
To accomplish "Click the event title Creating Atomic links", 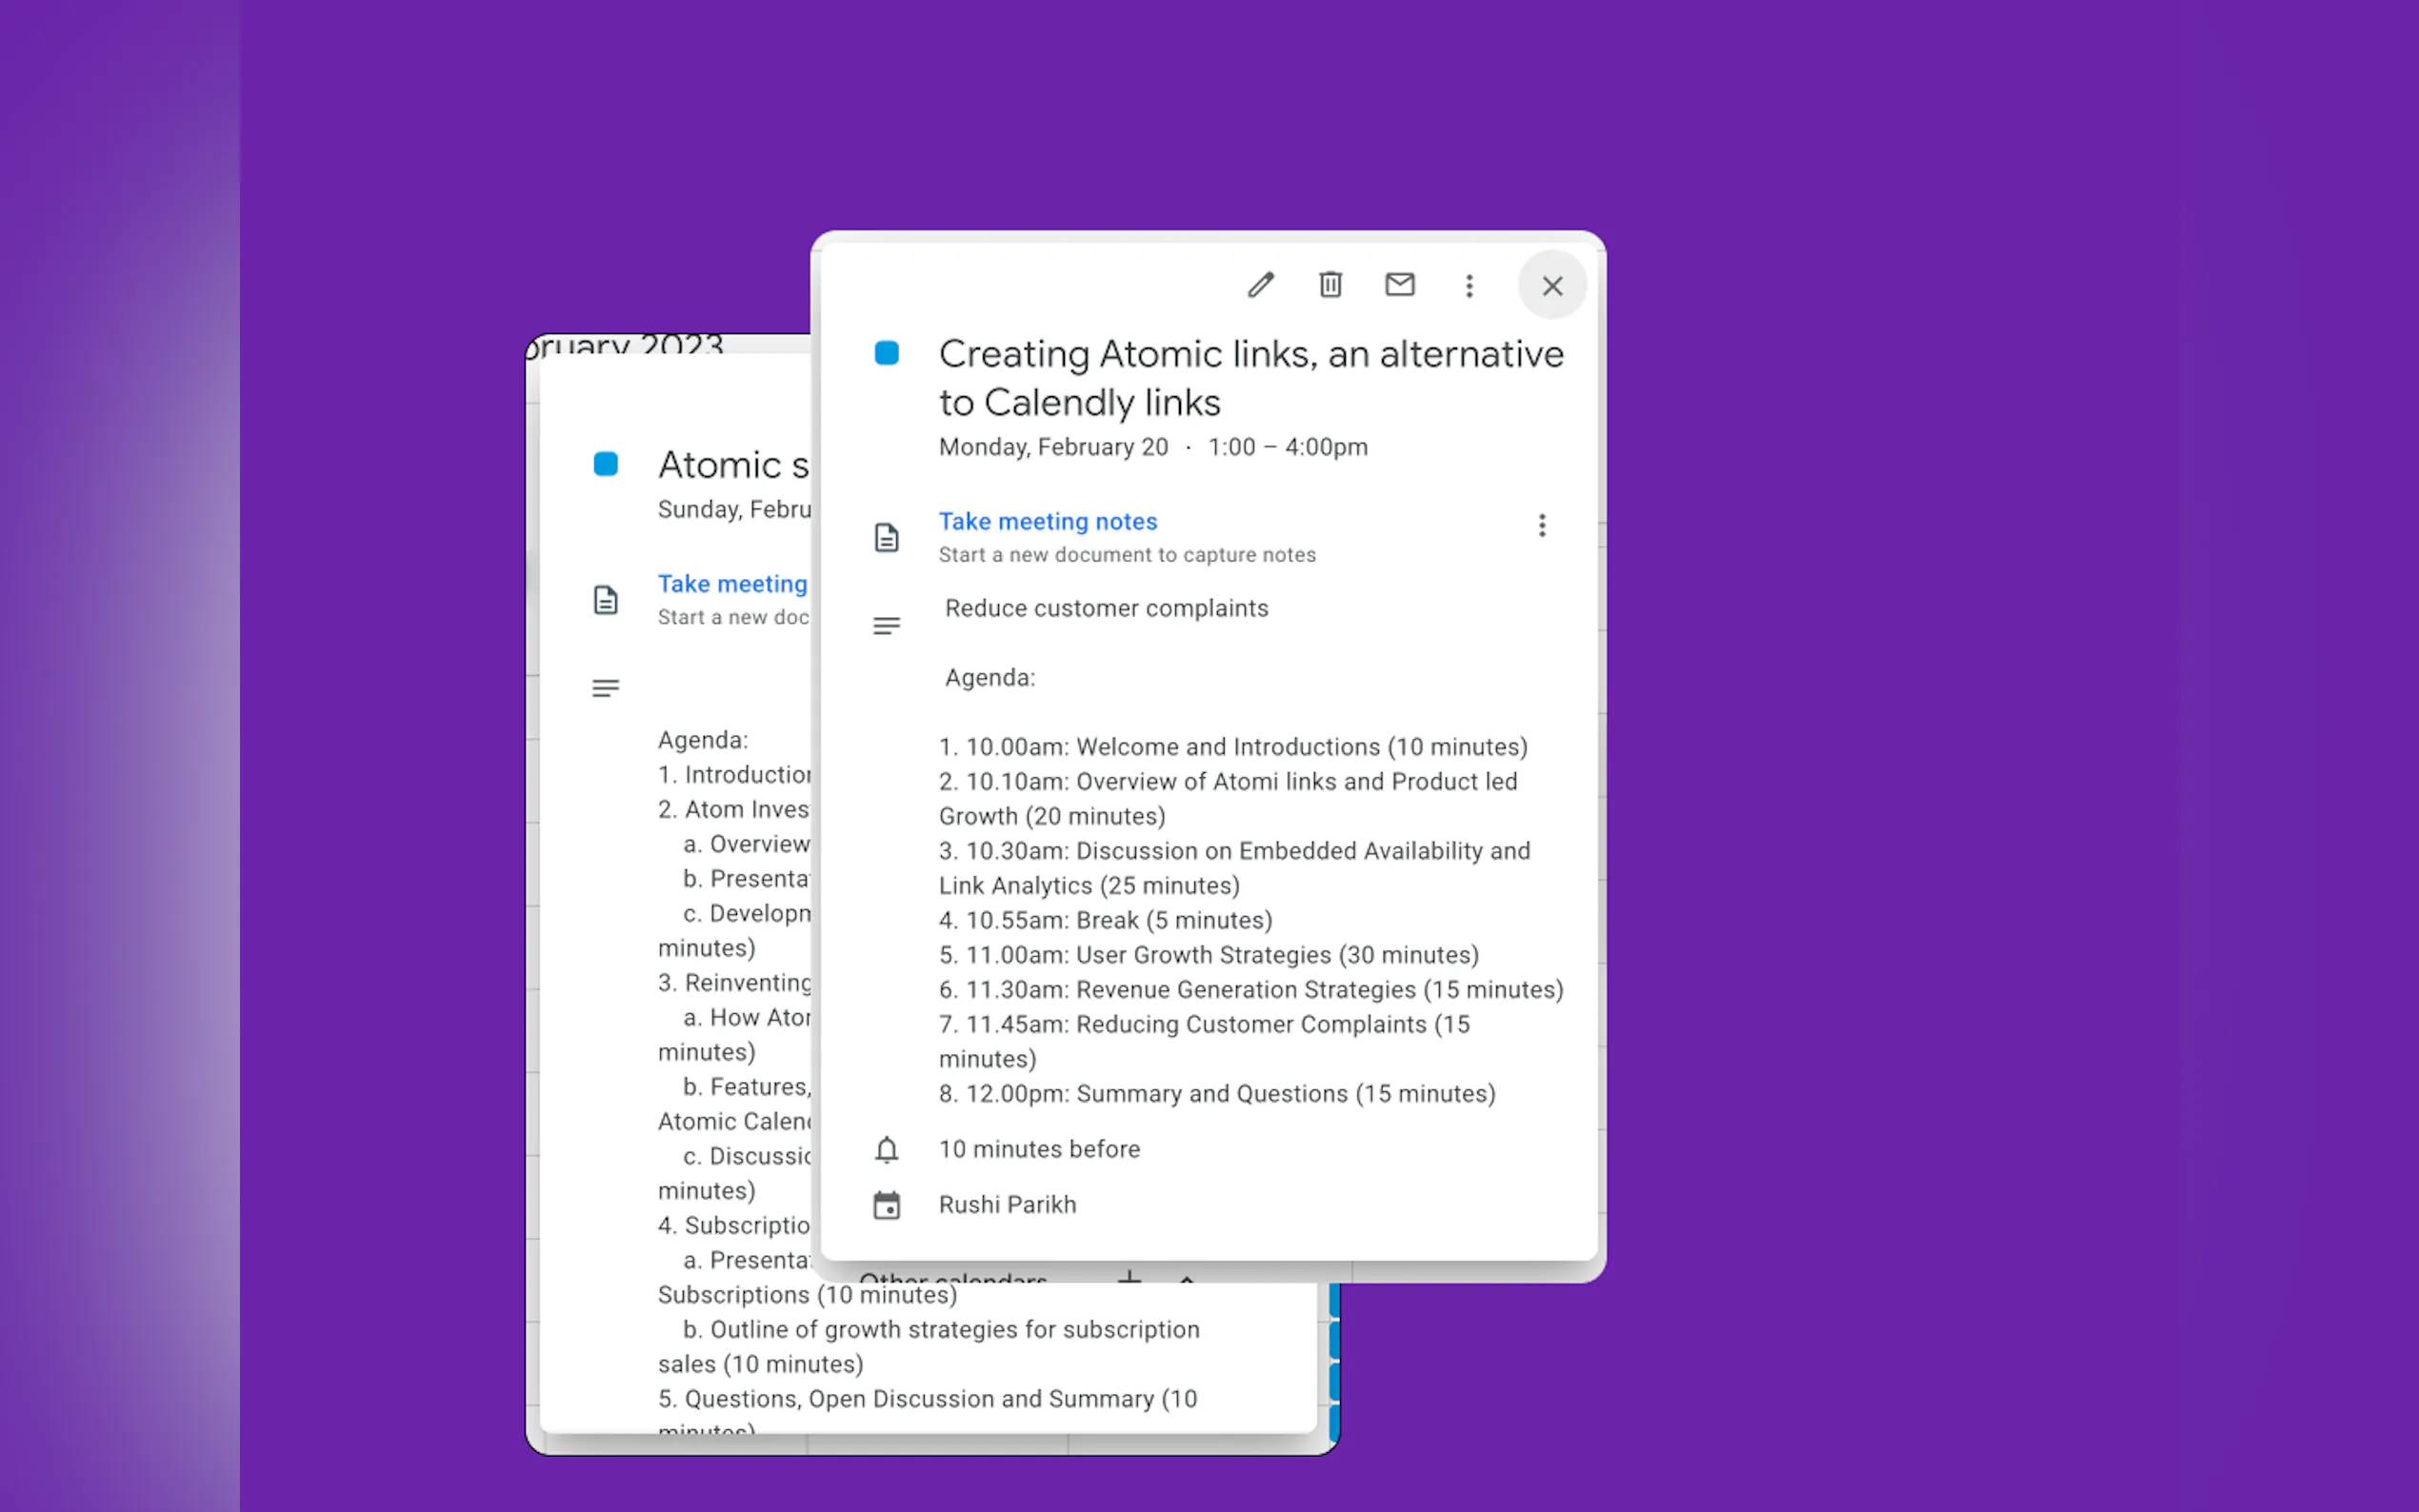I will (x=1250, y=377).
